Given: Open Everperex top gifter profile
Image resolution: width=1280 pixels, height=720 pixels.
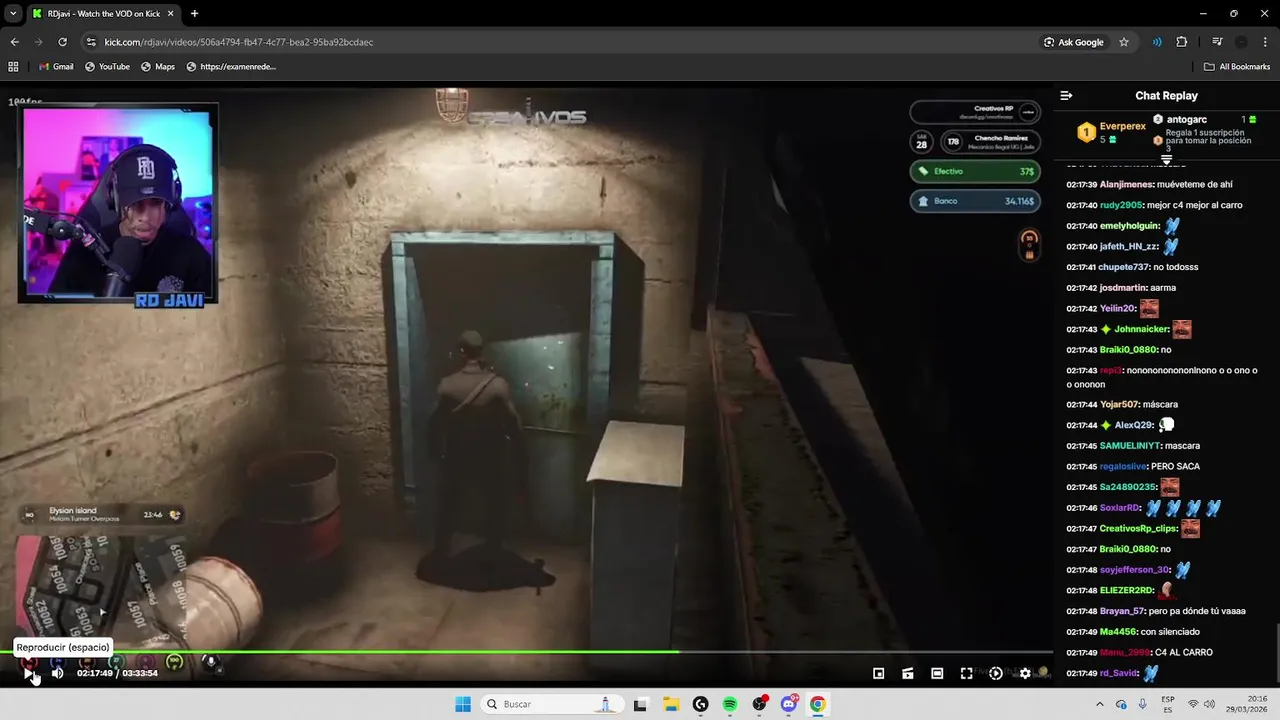Looking at the screenshot, I should tap(1122, 127).
